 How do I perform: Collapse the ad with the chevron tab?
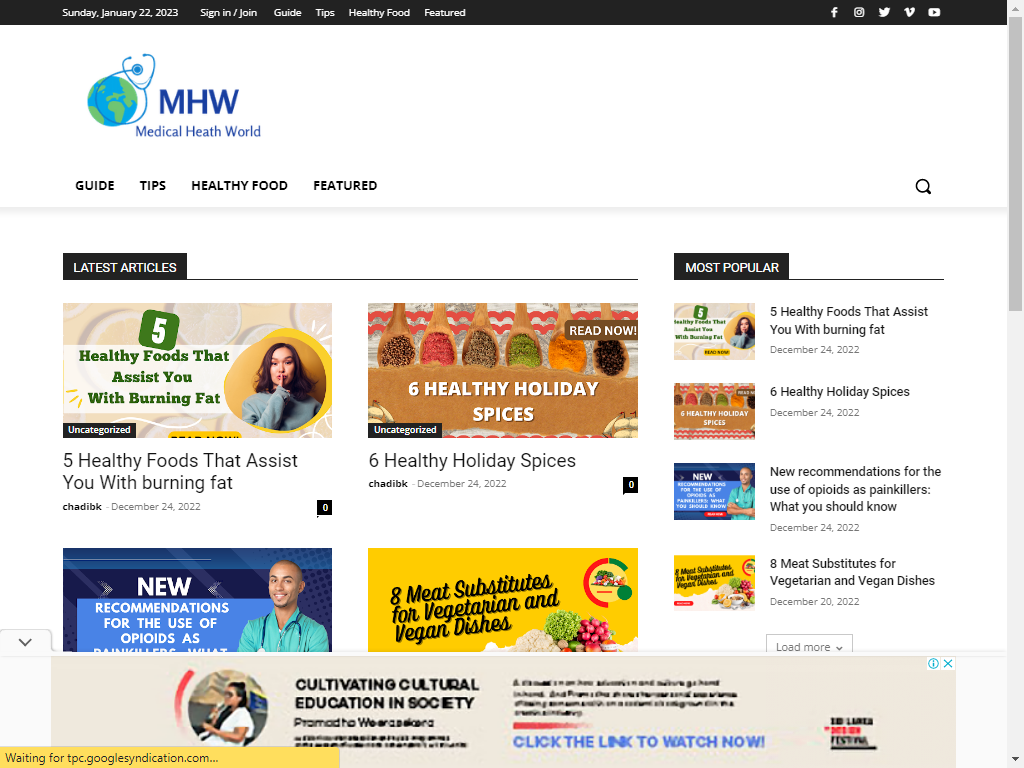pos(25,642)
